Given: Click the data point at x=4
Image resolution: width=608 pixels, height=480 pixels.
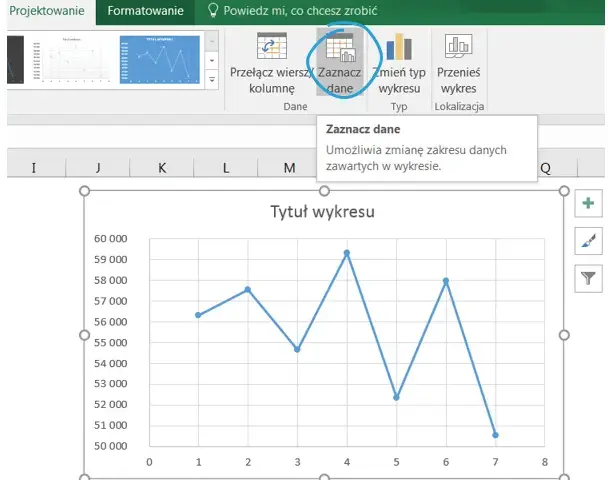Looking at the screenshot, I should [x=347, y=253].
